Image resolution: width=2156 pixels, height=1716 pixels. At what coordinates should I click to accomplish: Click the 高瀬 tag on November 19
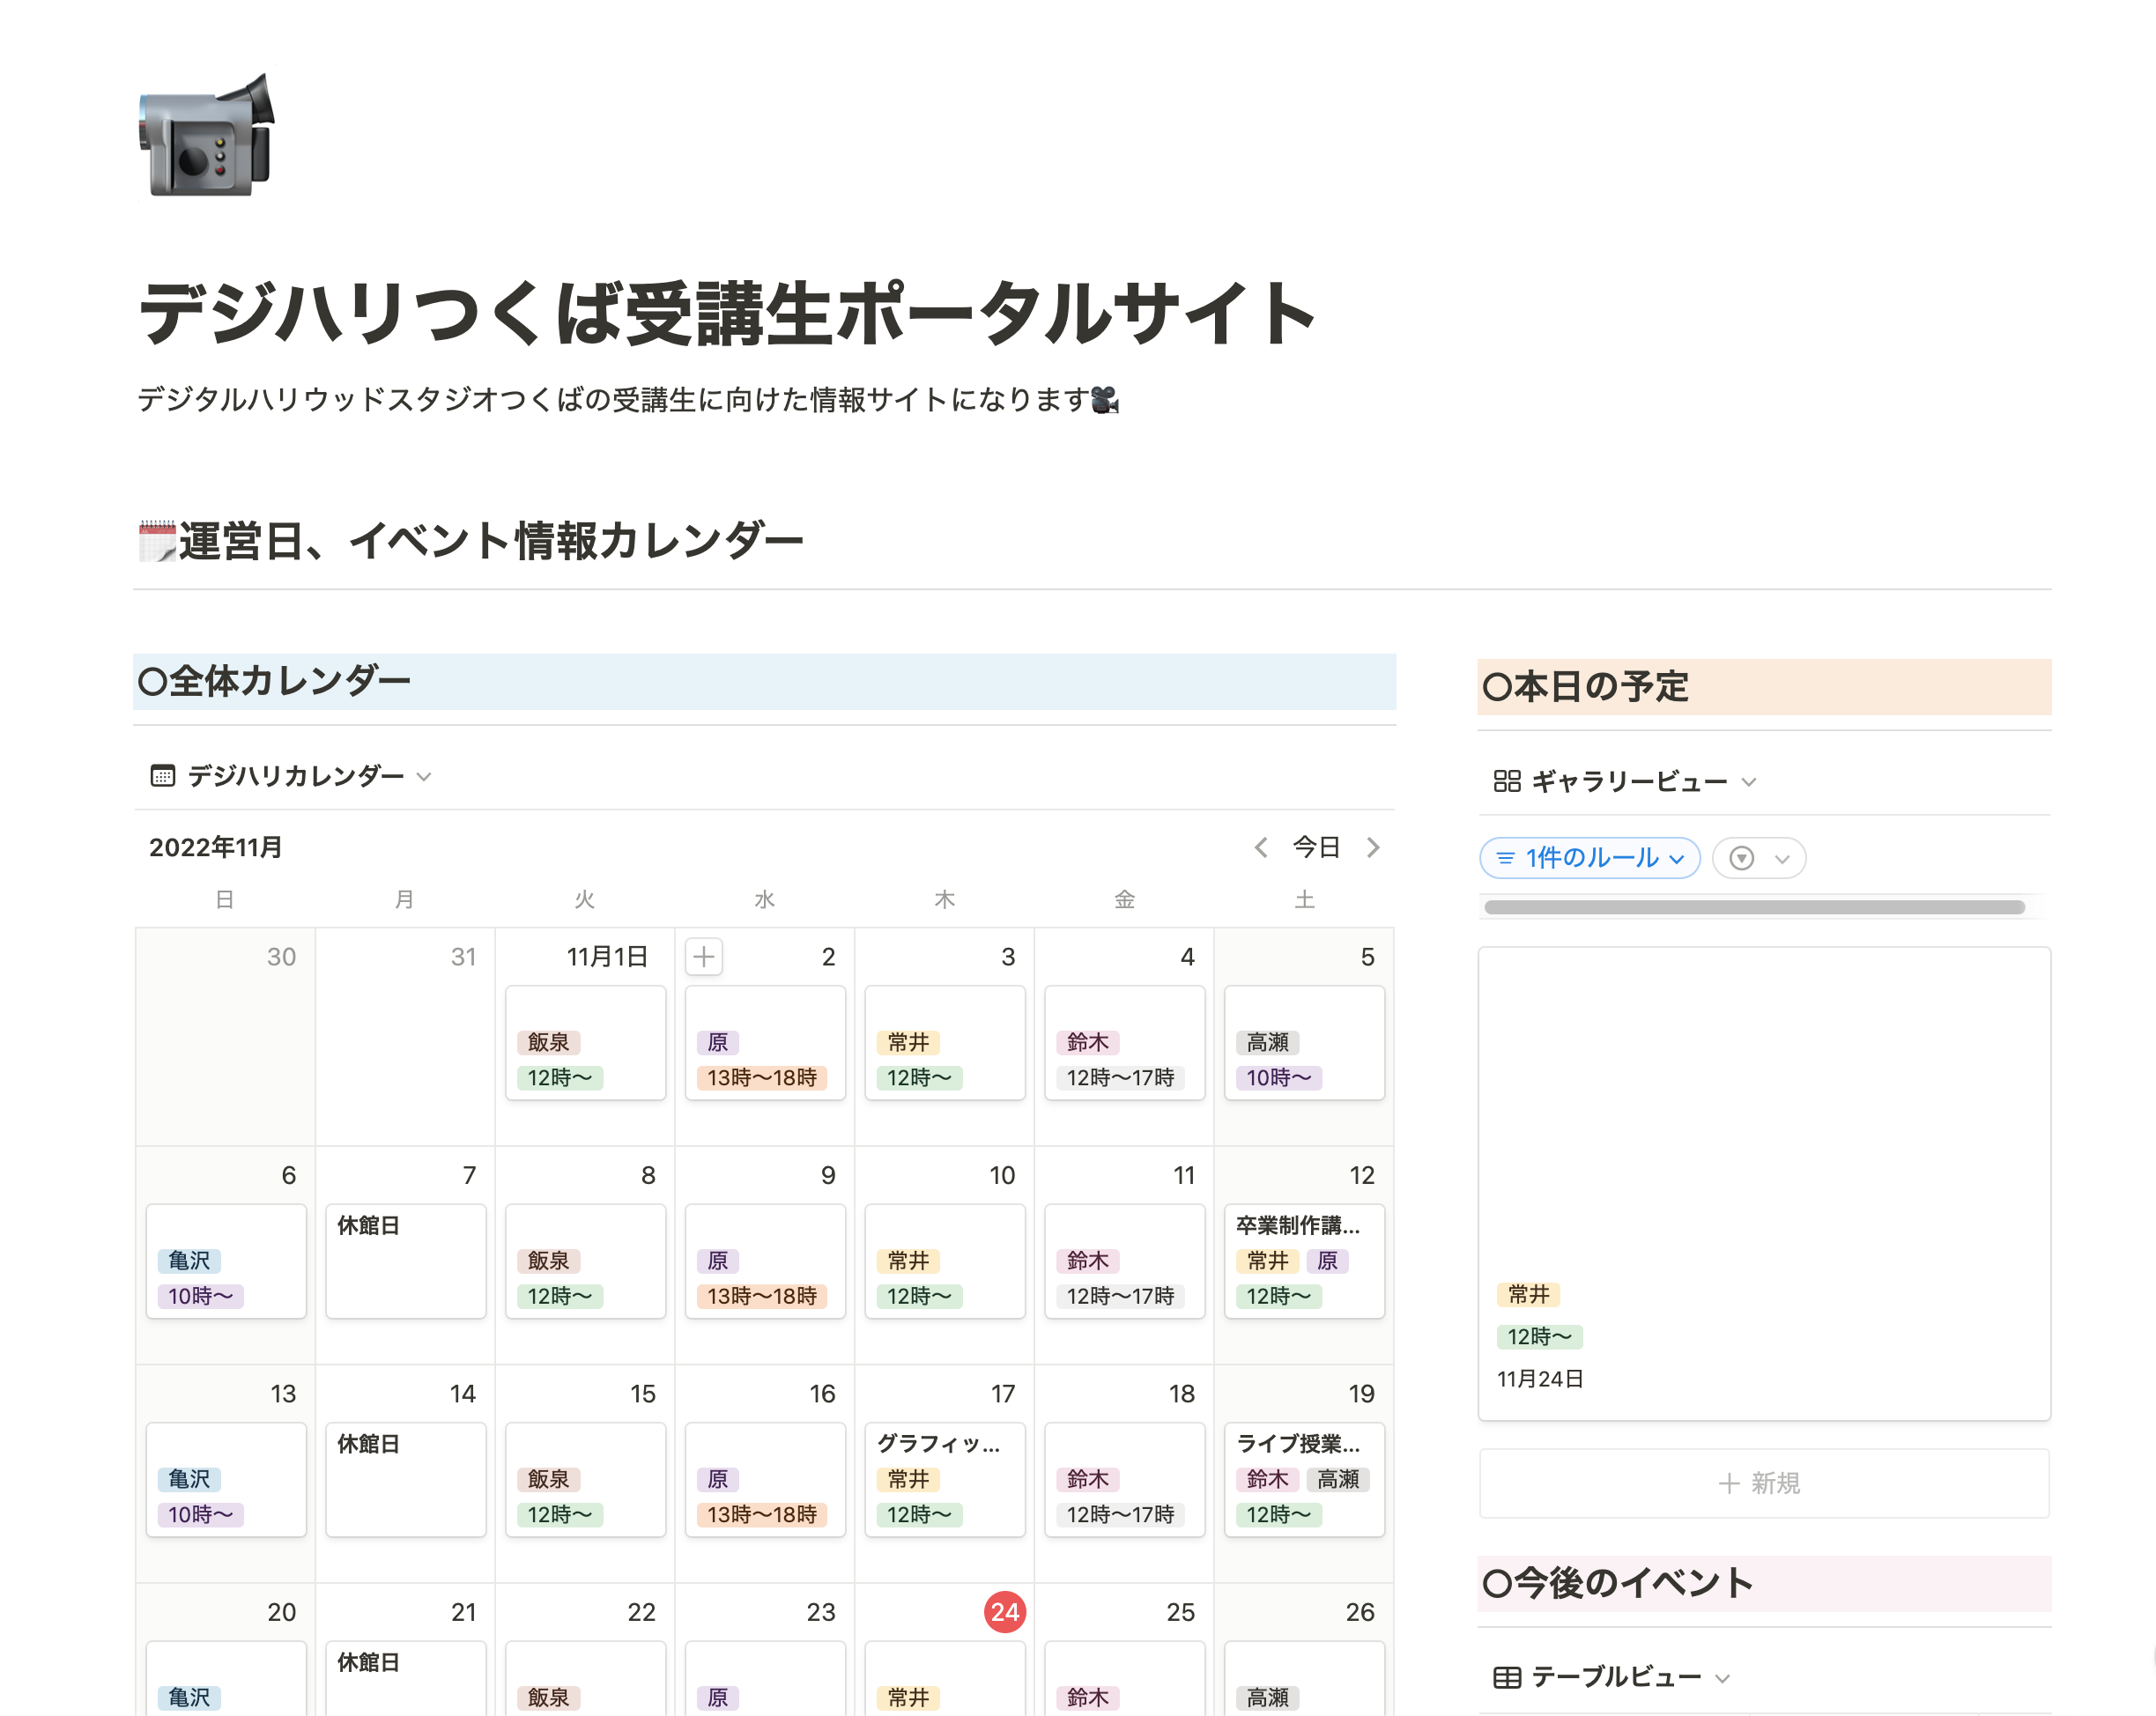coord(1338,1479)
